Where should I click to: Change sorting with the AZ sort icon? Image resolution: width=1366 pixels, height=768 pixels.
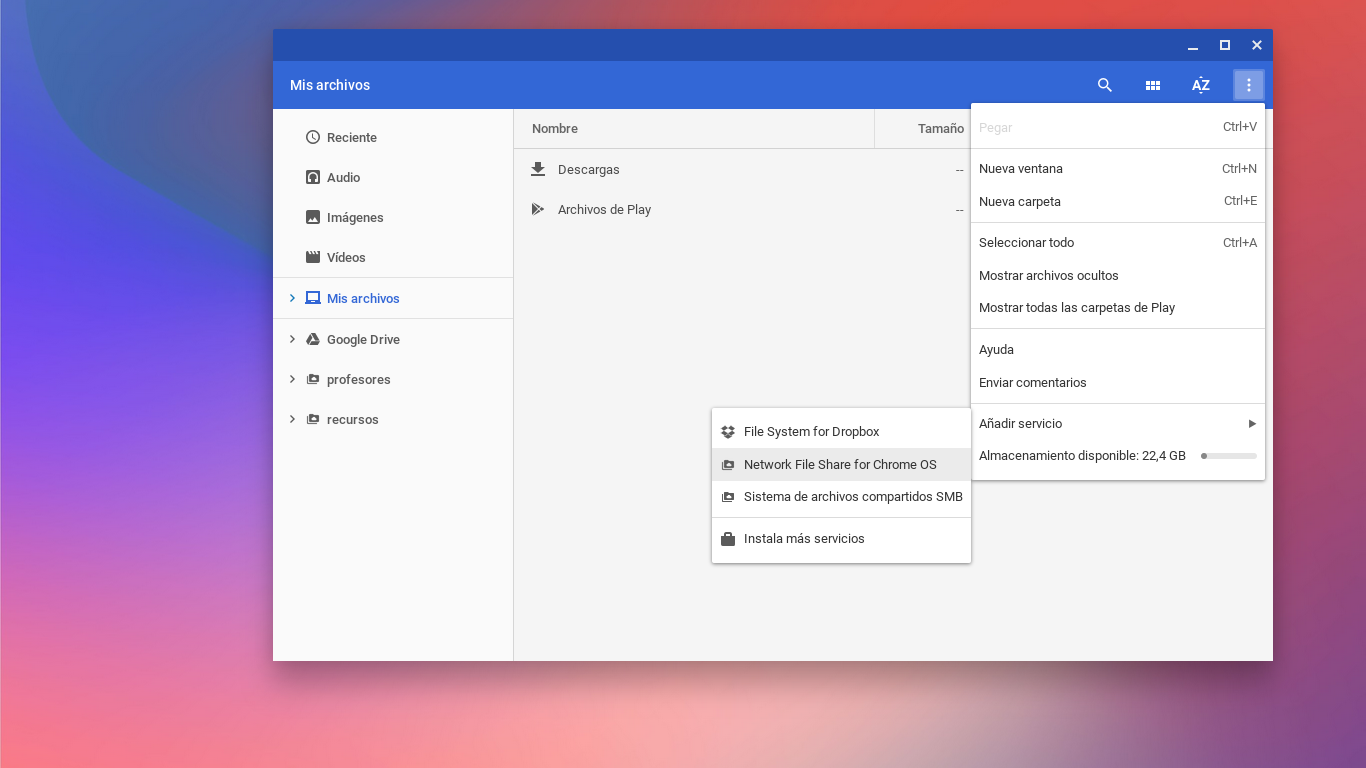[1200, 85]
